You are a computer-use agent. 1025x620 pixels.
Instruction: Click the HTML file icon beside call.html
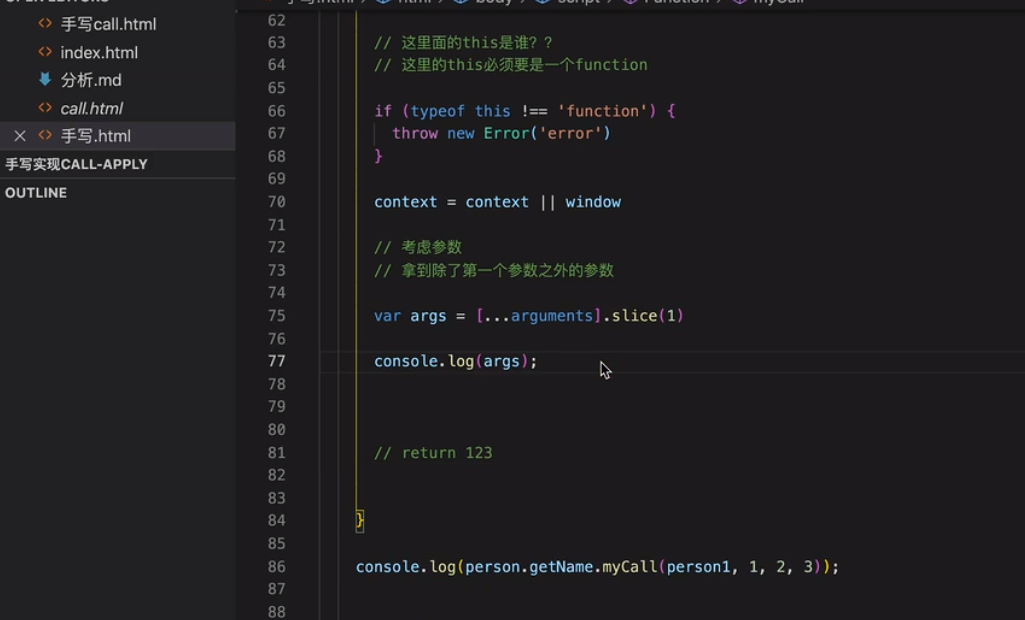(x=45, y=108)
